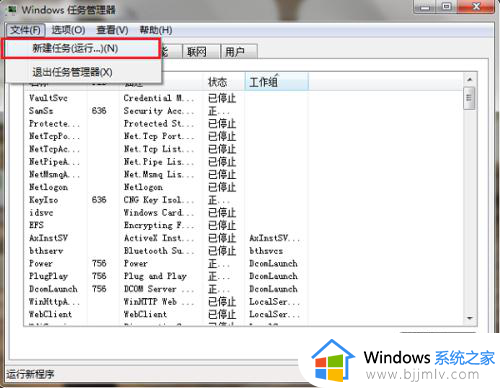Viewport: 500px width, 388px height.
Task: Minimize the Task Manager window
Action: pos(425,7)
